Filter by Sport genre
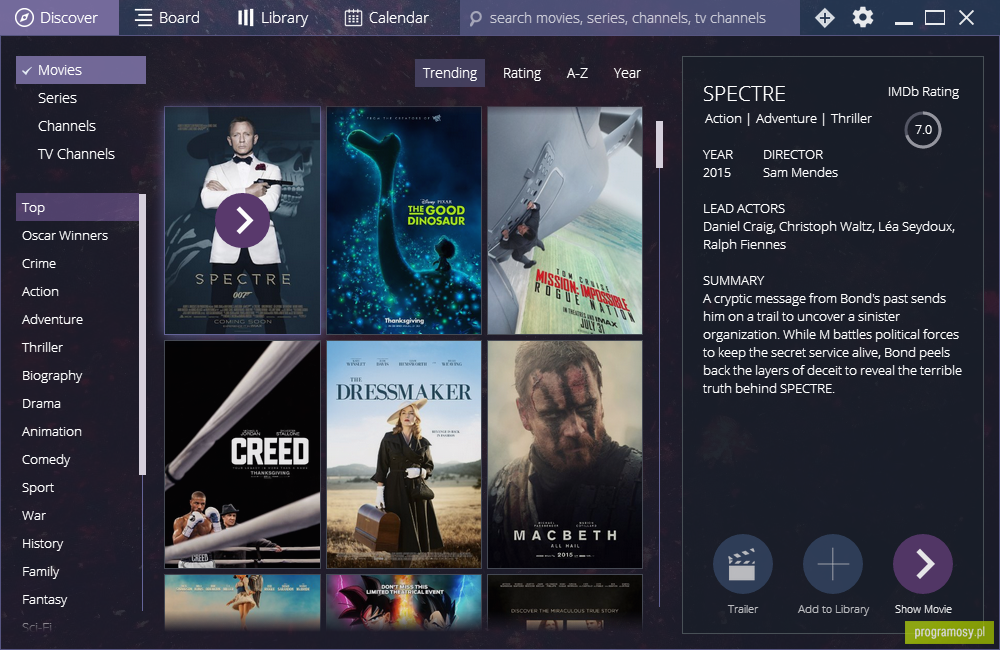1000x650 pixels. point(38,488)
